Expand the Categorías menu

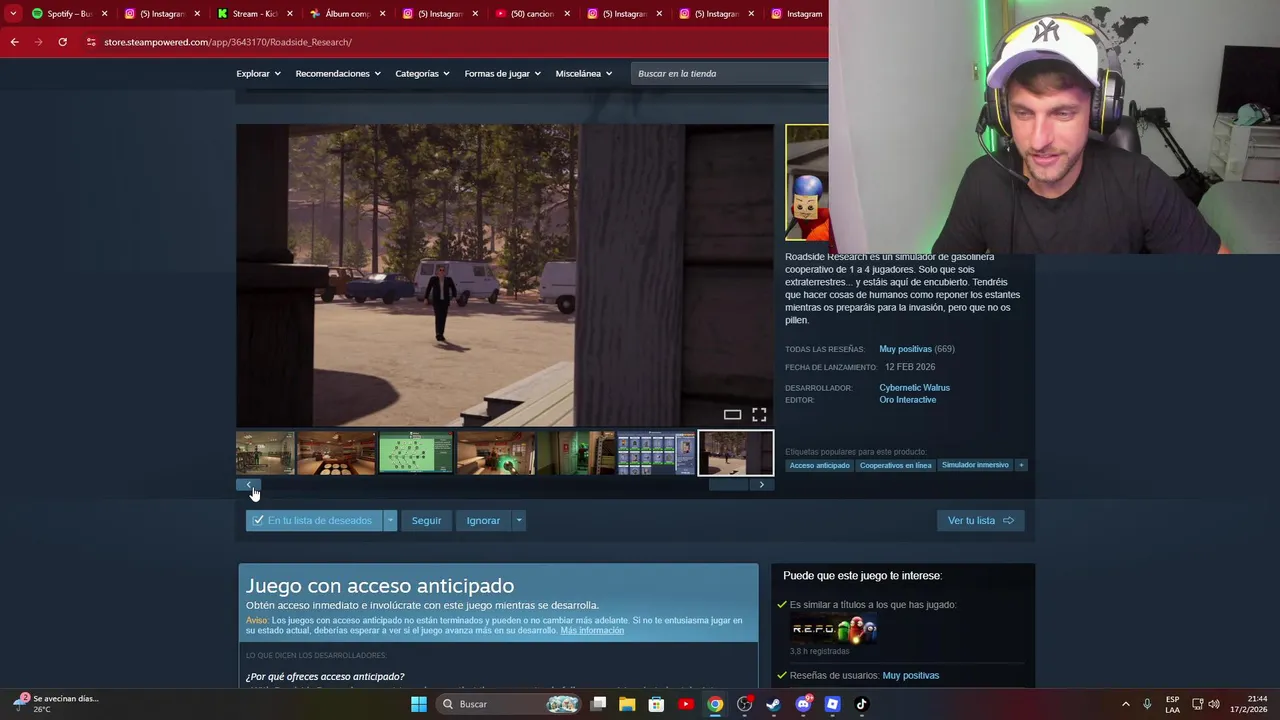point(422,73)
